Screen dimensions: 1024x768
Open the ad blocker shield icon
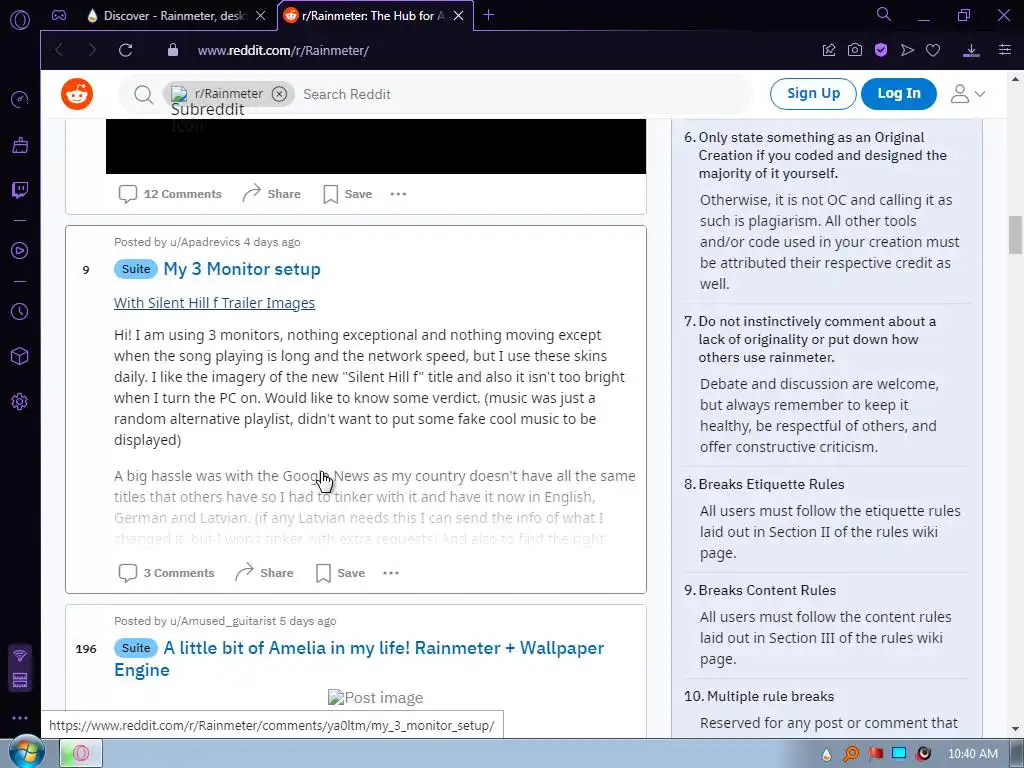(881, 50)
